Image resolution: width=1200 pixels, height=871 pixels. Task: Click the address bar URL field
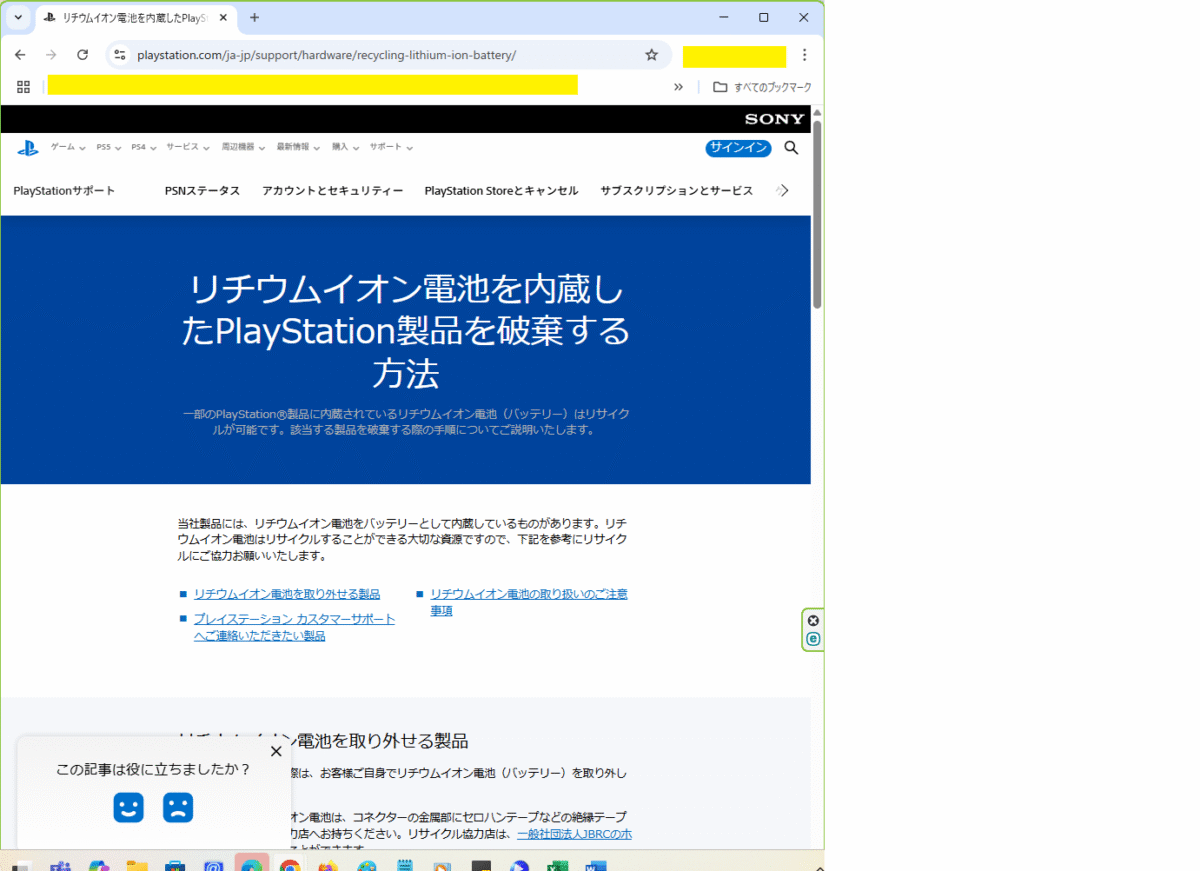(380, 55)
